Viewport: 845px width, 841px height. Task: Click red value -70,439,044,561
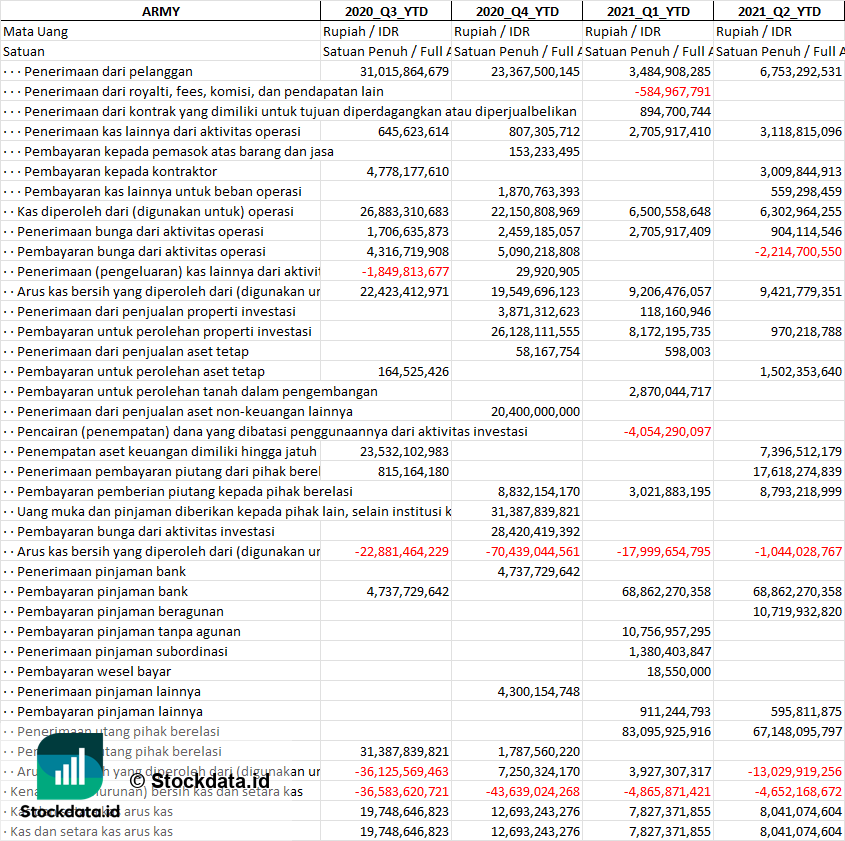click(532, 551)
